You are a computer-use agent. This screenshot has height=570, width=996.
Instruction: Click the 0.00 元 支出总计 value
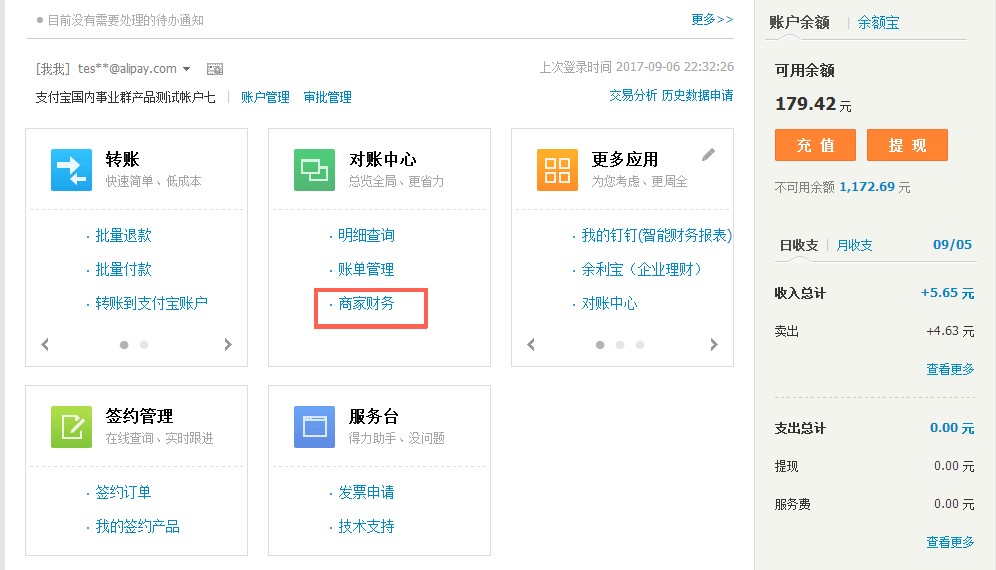[x=952, y=428]
